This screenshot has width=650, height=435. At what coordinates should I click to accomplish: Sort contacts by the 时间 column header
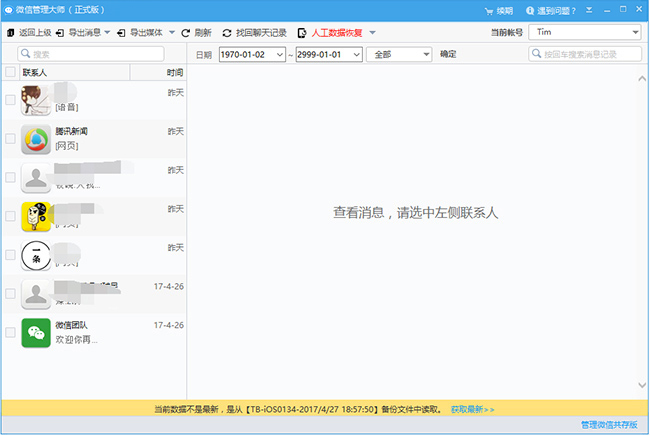174,73
